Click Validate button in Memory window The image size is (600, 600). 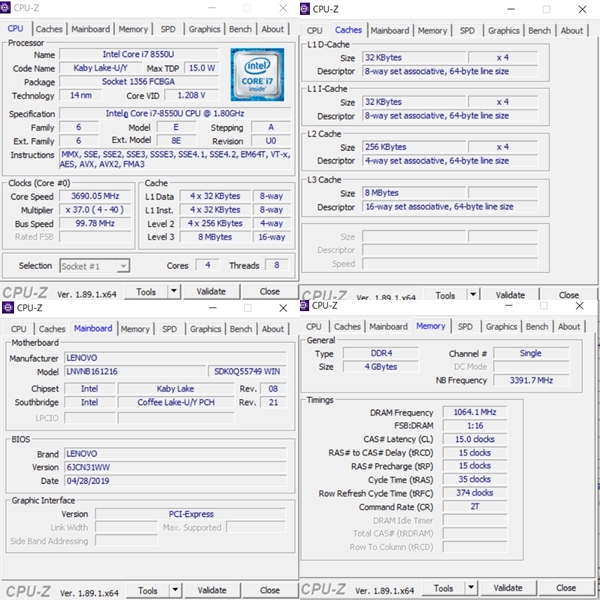point(508,587)
